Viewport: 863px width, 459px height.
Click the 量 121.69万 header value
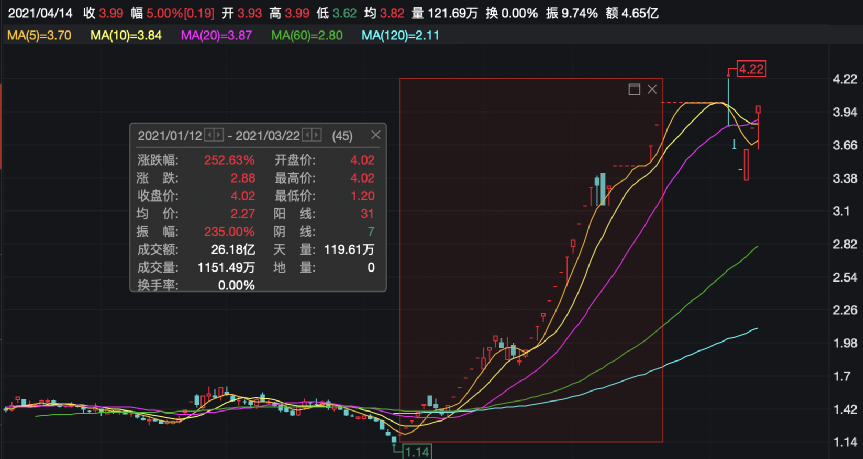coord(445,13)
